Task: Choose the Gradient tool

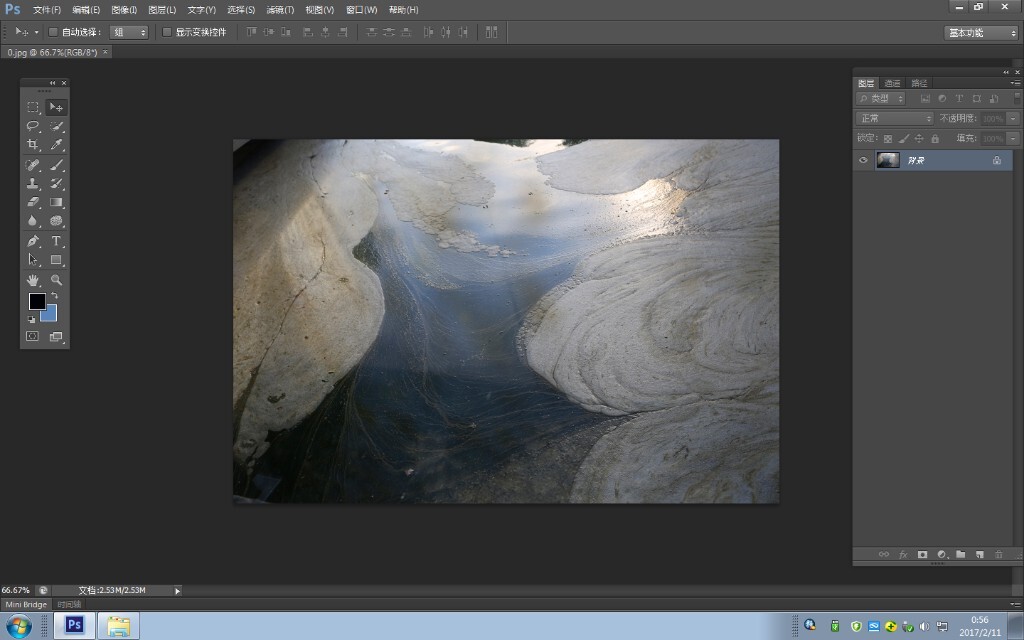Action: (57, 202)
